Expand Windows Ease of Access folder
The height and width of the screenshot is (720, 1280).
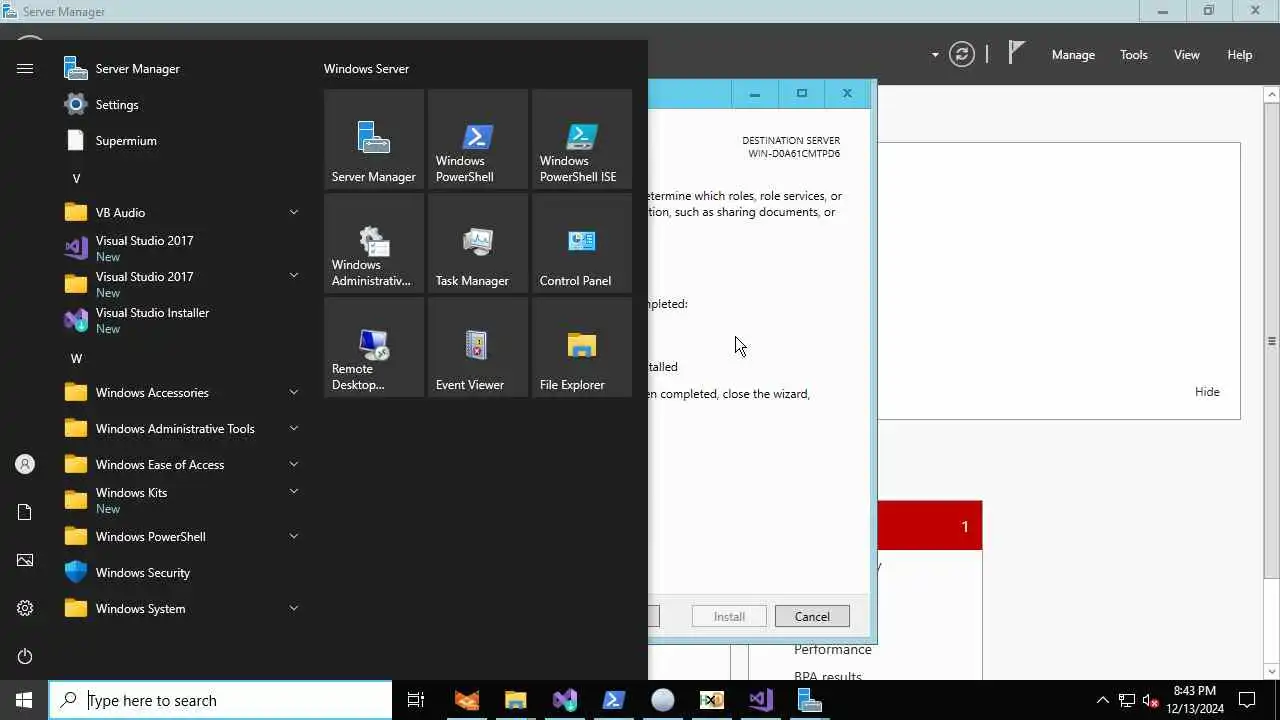[183, 465]
